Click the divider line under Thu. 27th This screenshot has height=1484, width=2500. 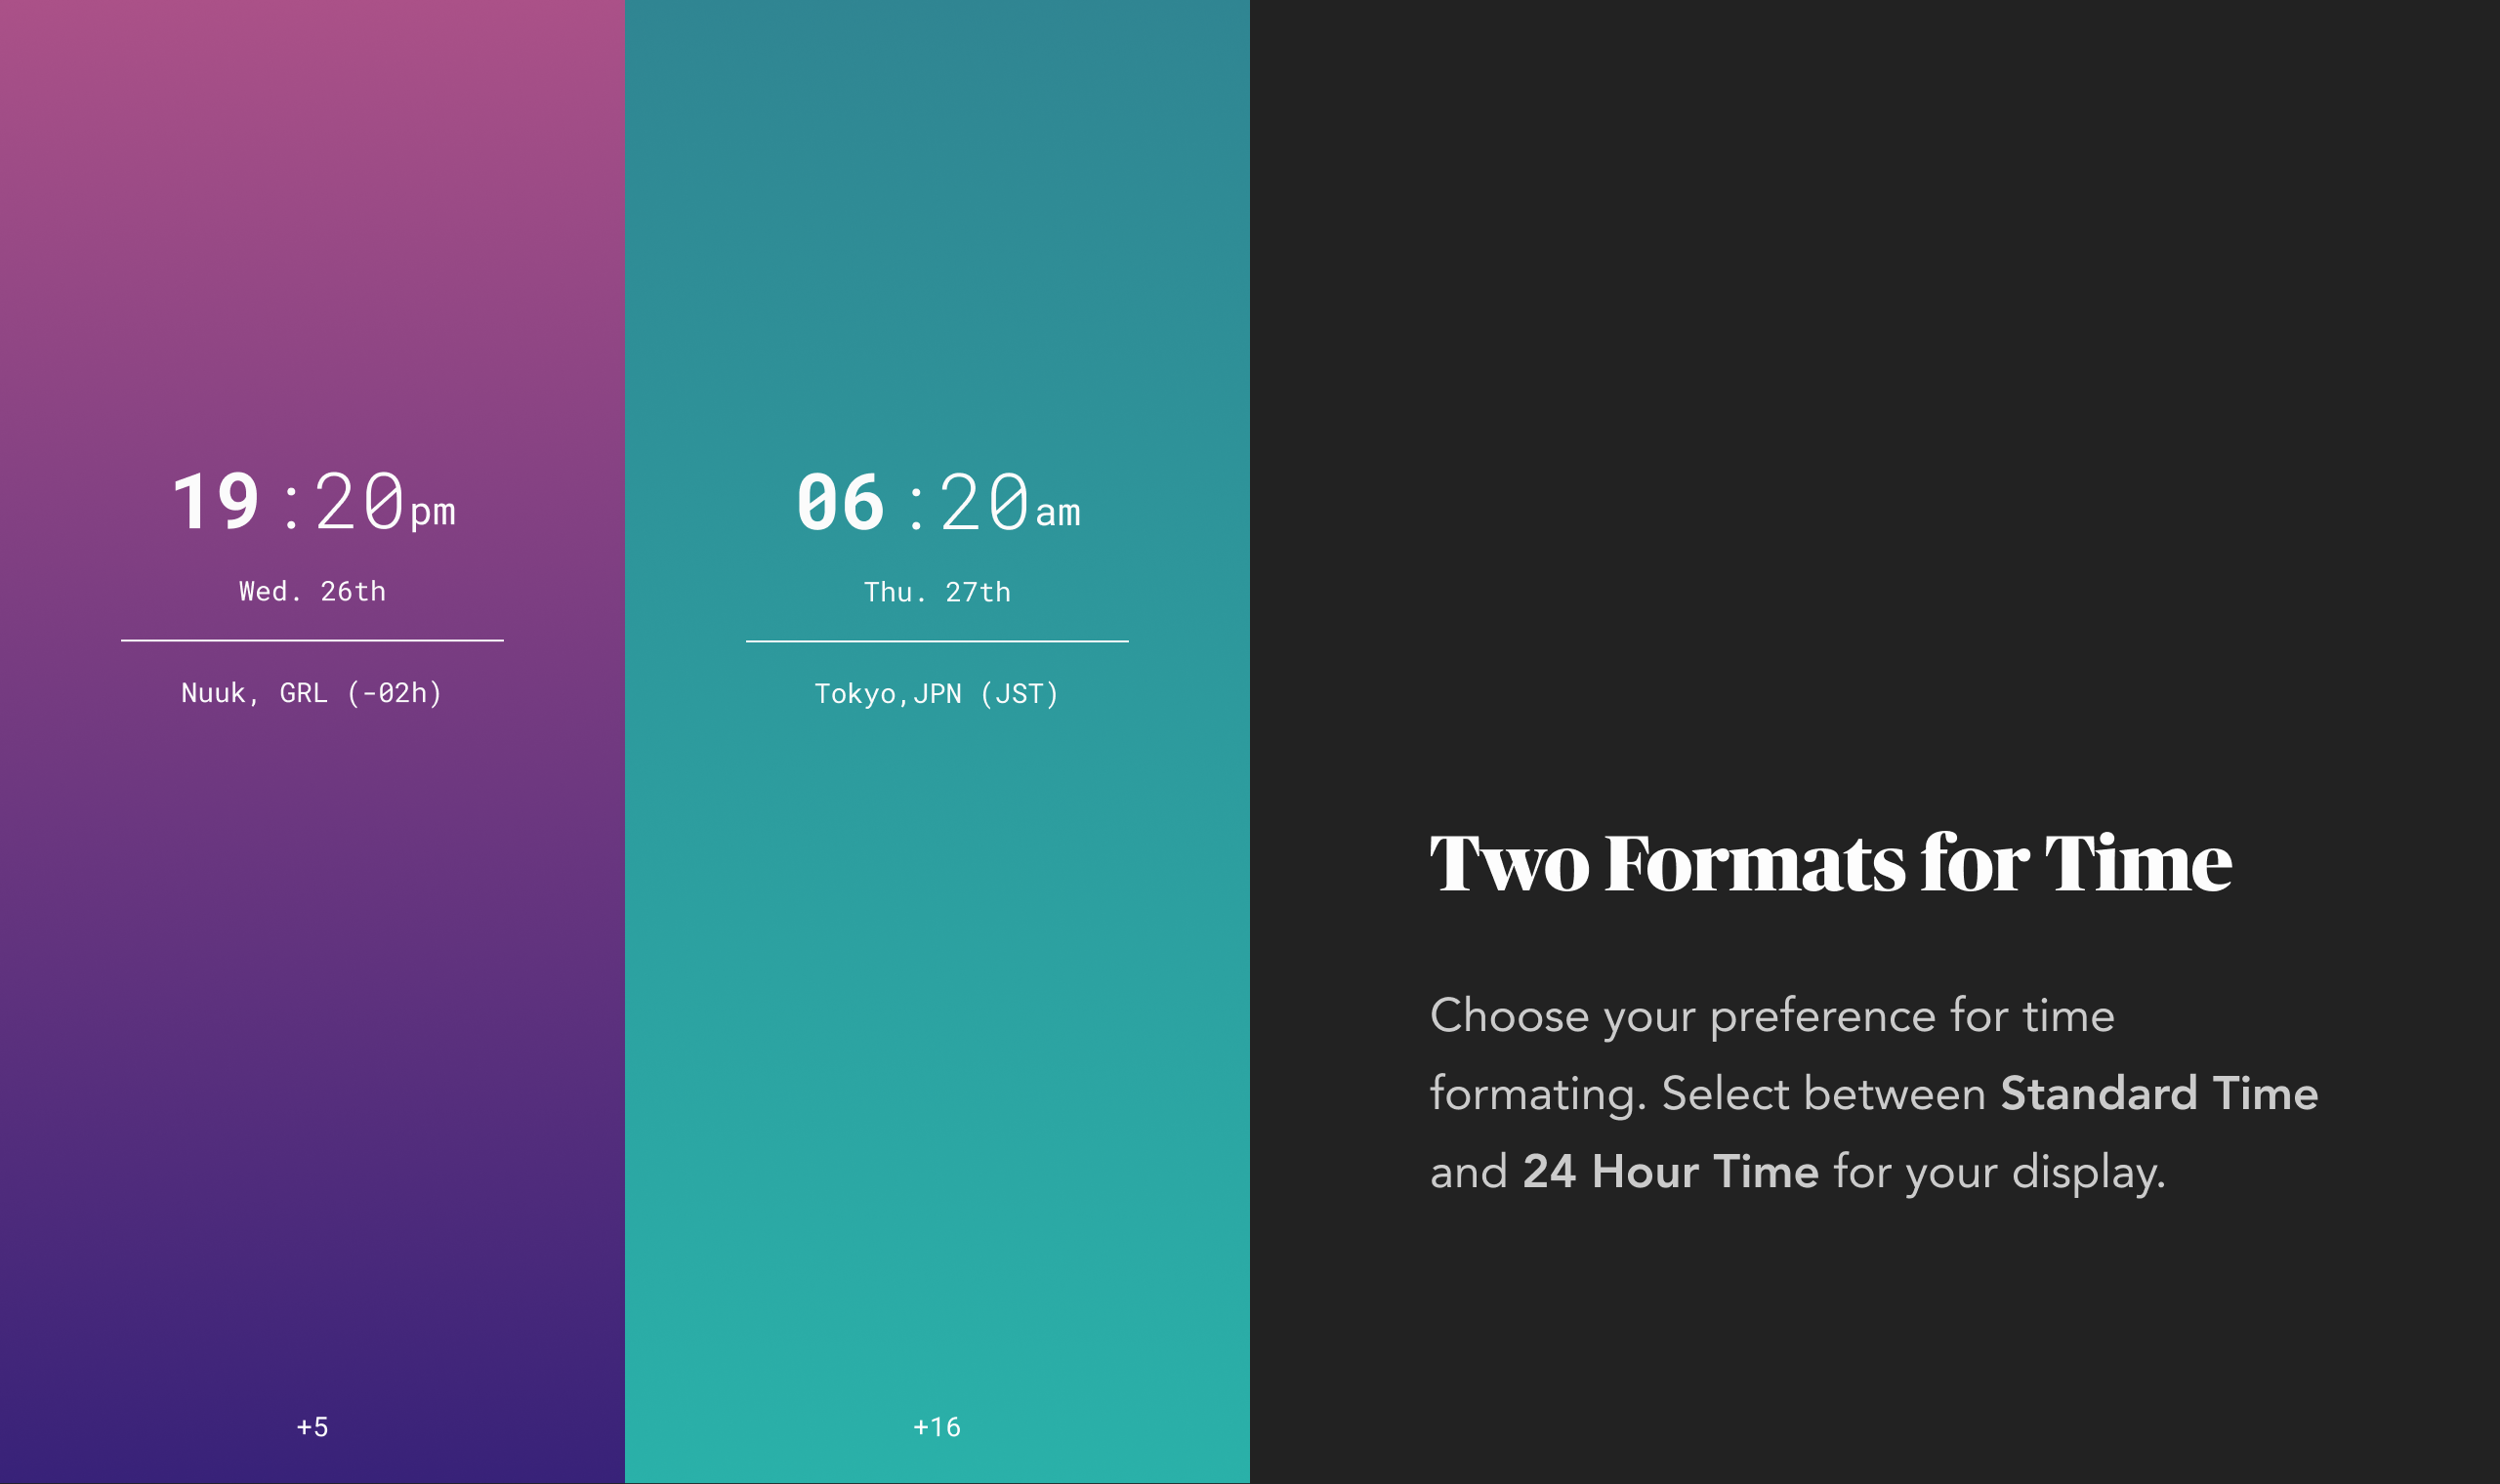click(937, 641)
